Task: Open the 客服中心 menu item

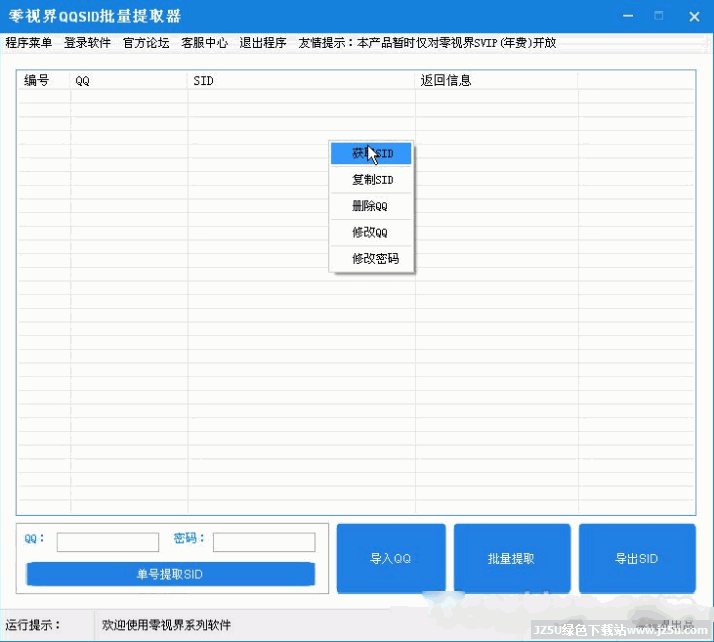Action: tap(204, 43)
